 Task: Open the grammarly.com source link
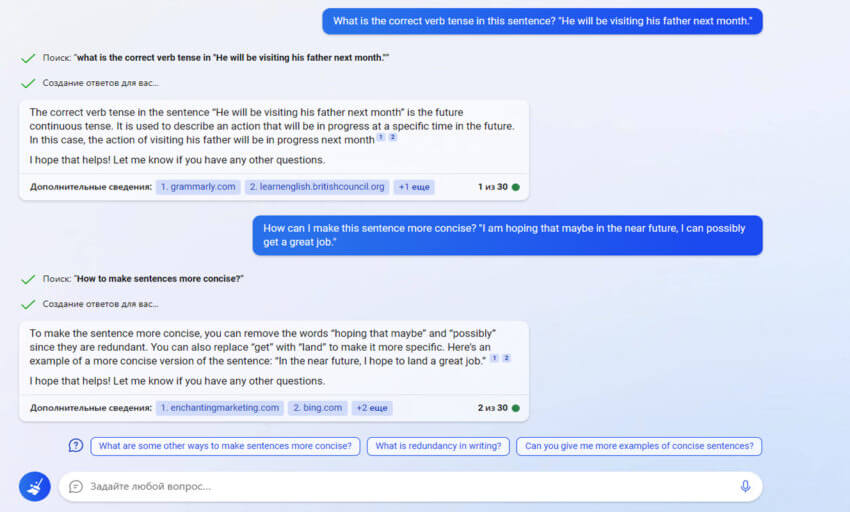point(198,187)
